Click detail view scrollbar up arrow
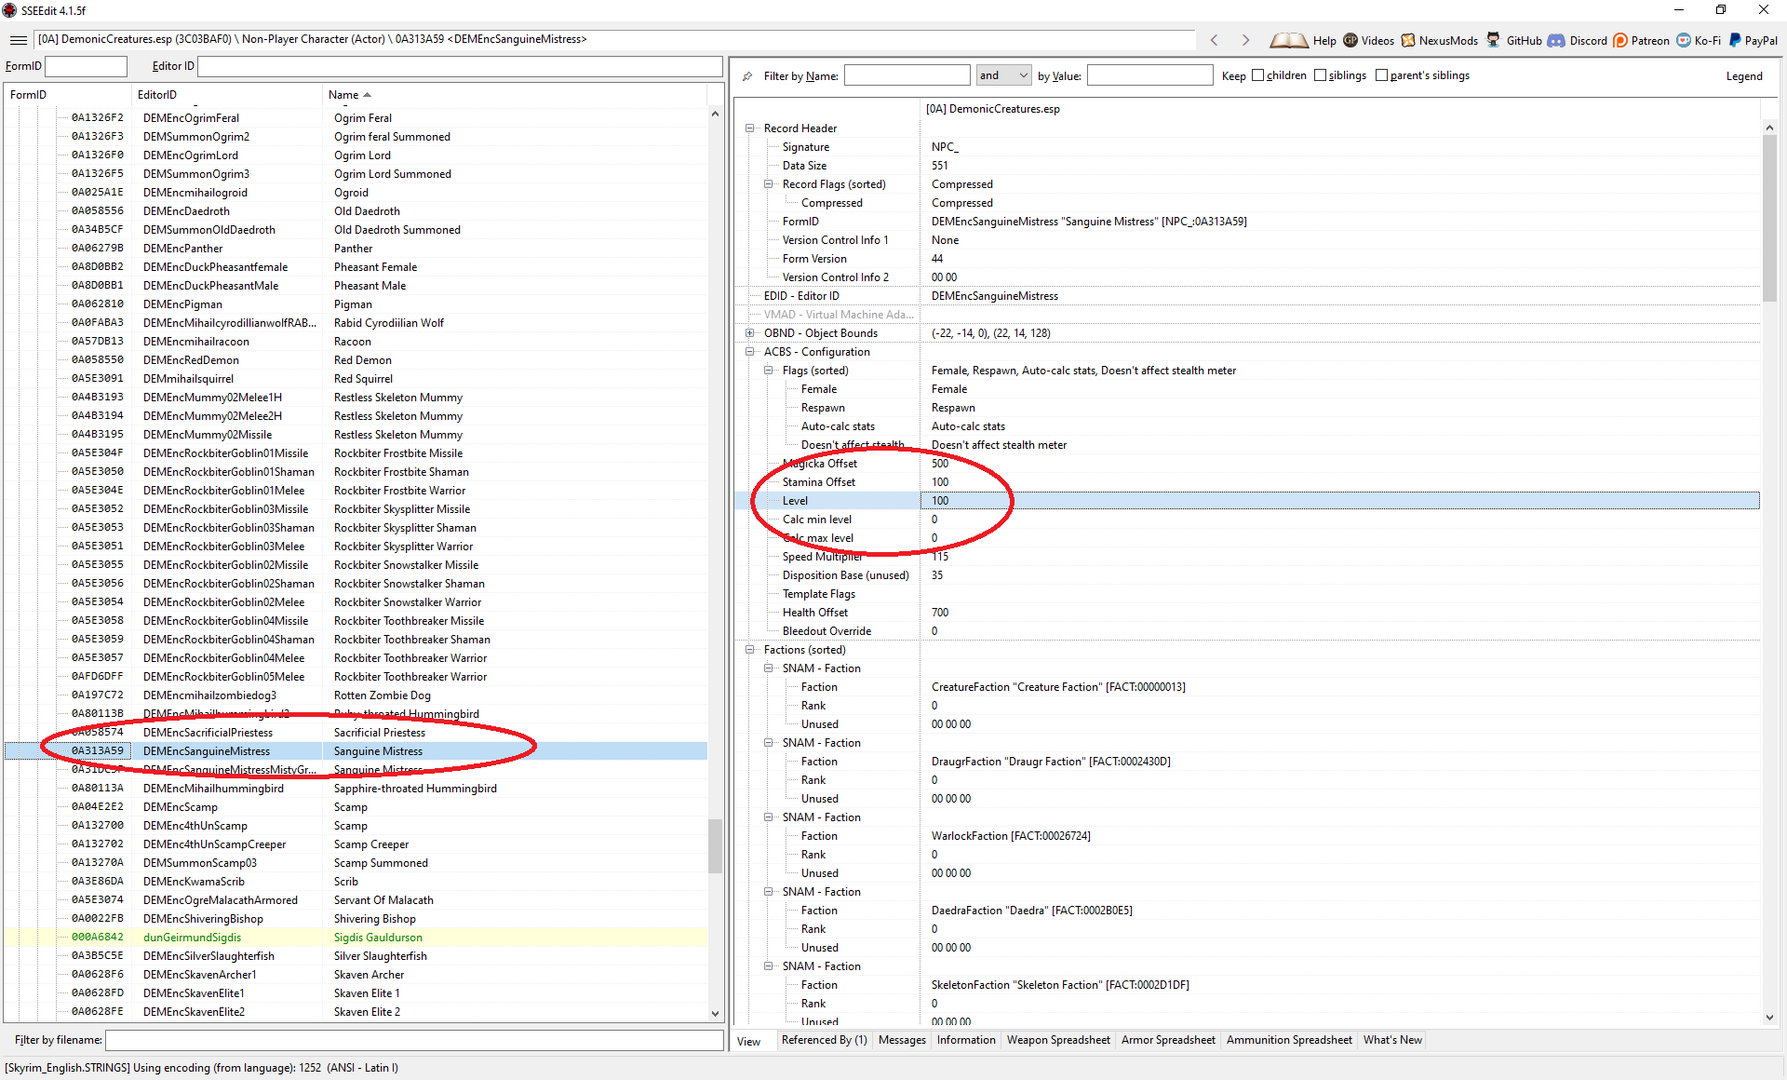The width and height of the screenshot is (1787, 1080). [1769, 128]
